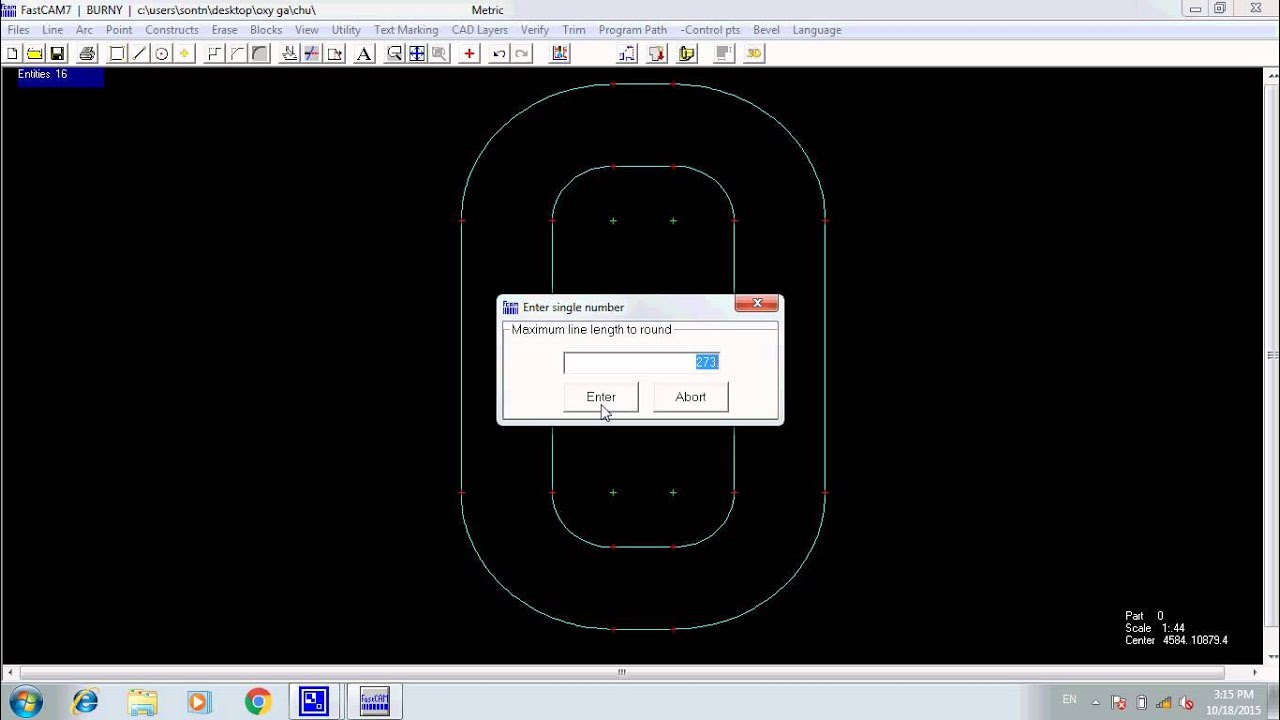Open Google Chrome from the taskbar

click(258, 702)
